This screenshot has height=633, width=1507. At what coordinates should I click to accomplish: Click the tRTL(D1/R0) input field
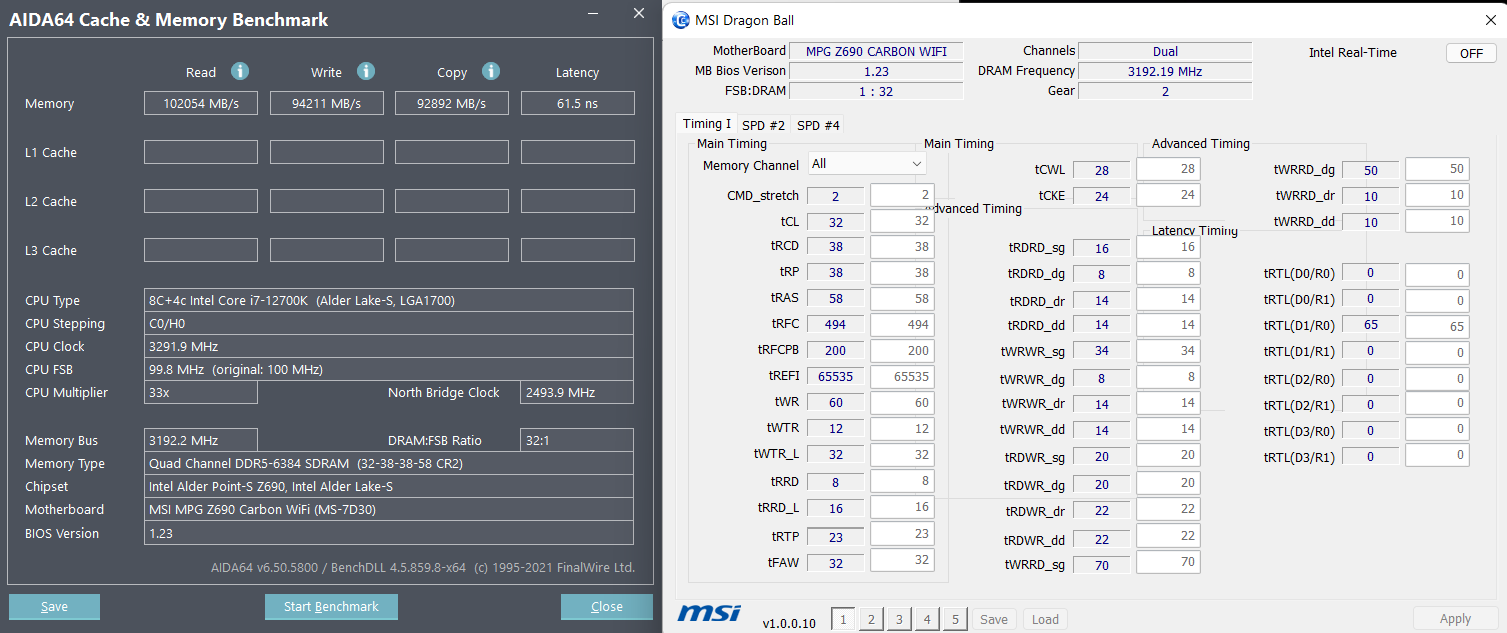(1437, 326)
